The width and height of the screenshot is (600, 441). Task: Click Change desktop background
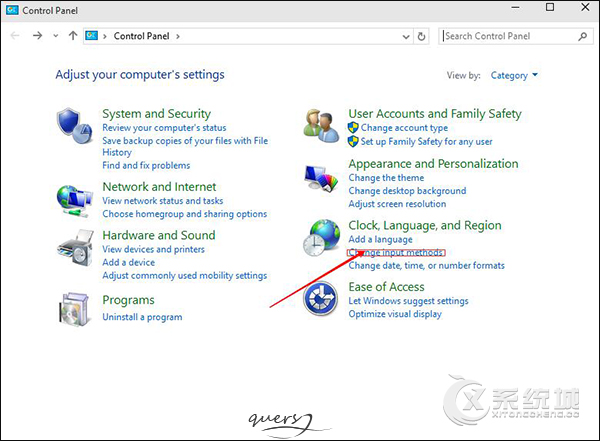click(x=407, y=191)
